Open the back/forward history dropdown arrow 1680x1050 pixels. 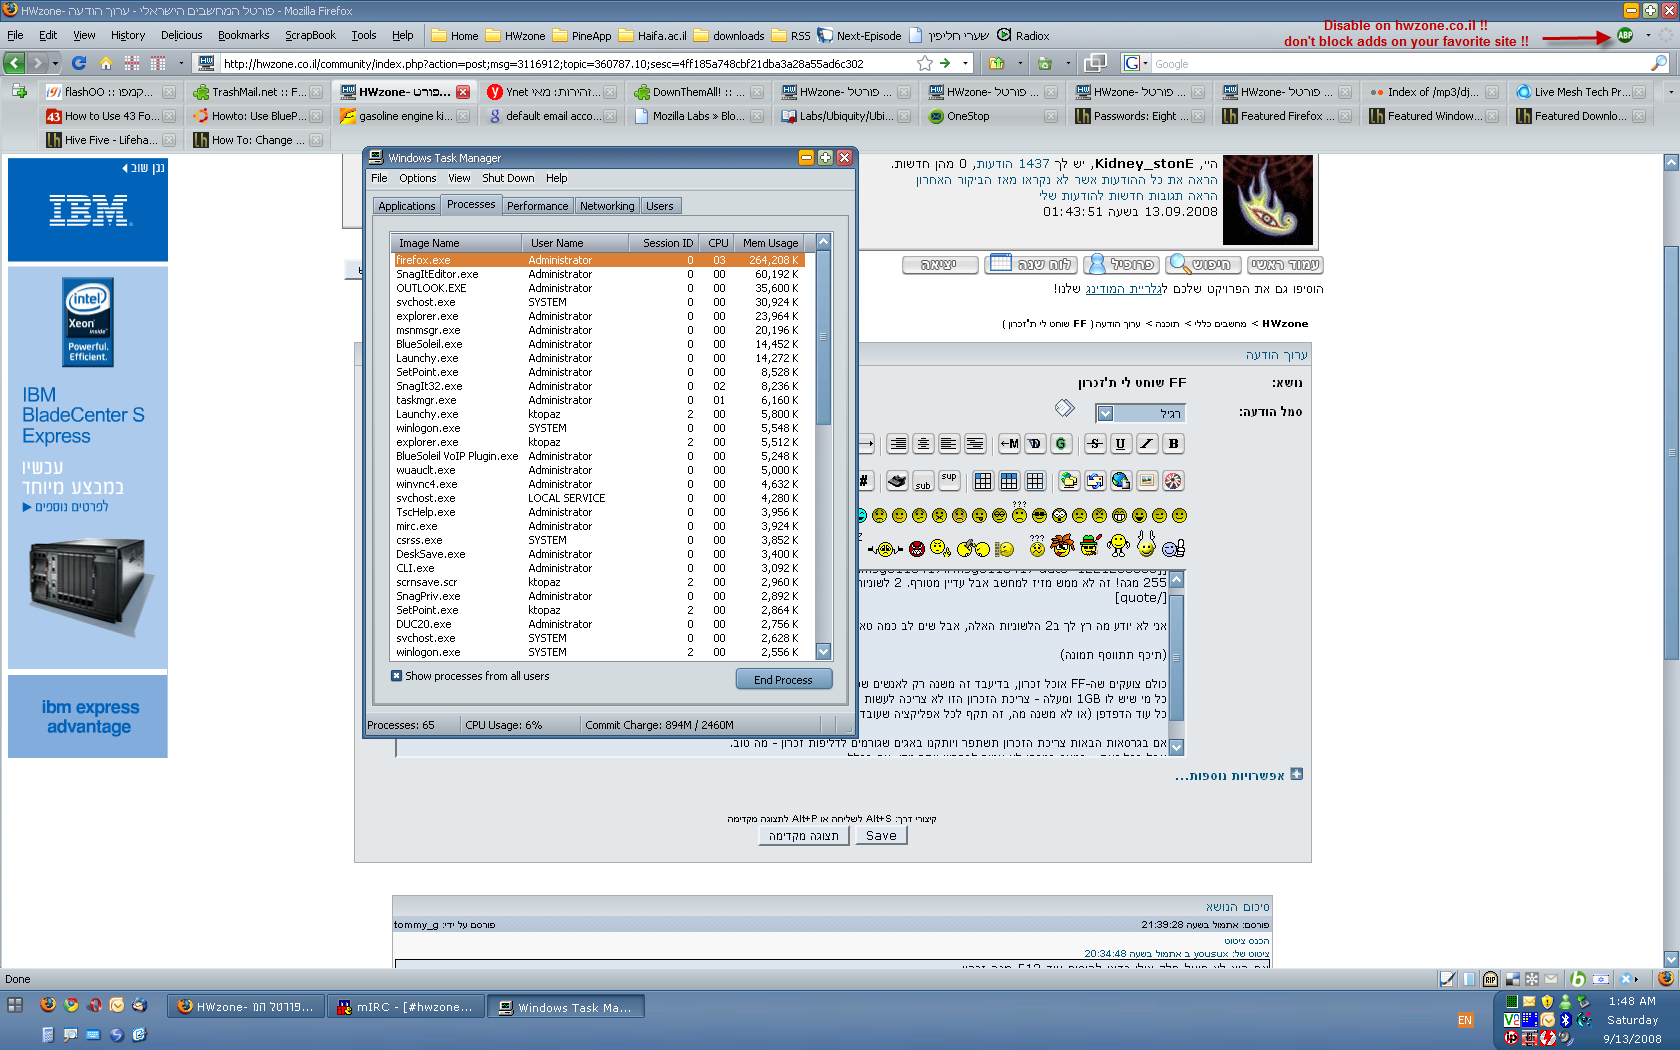click(x=55, y=63)
